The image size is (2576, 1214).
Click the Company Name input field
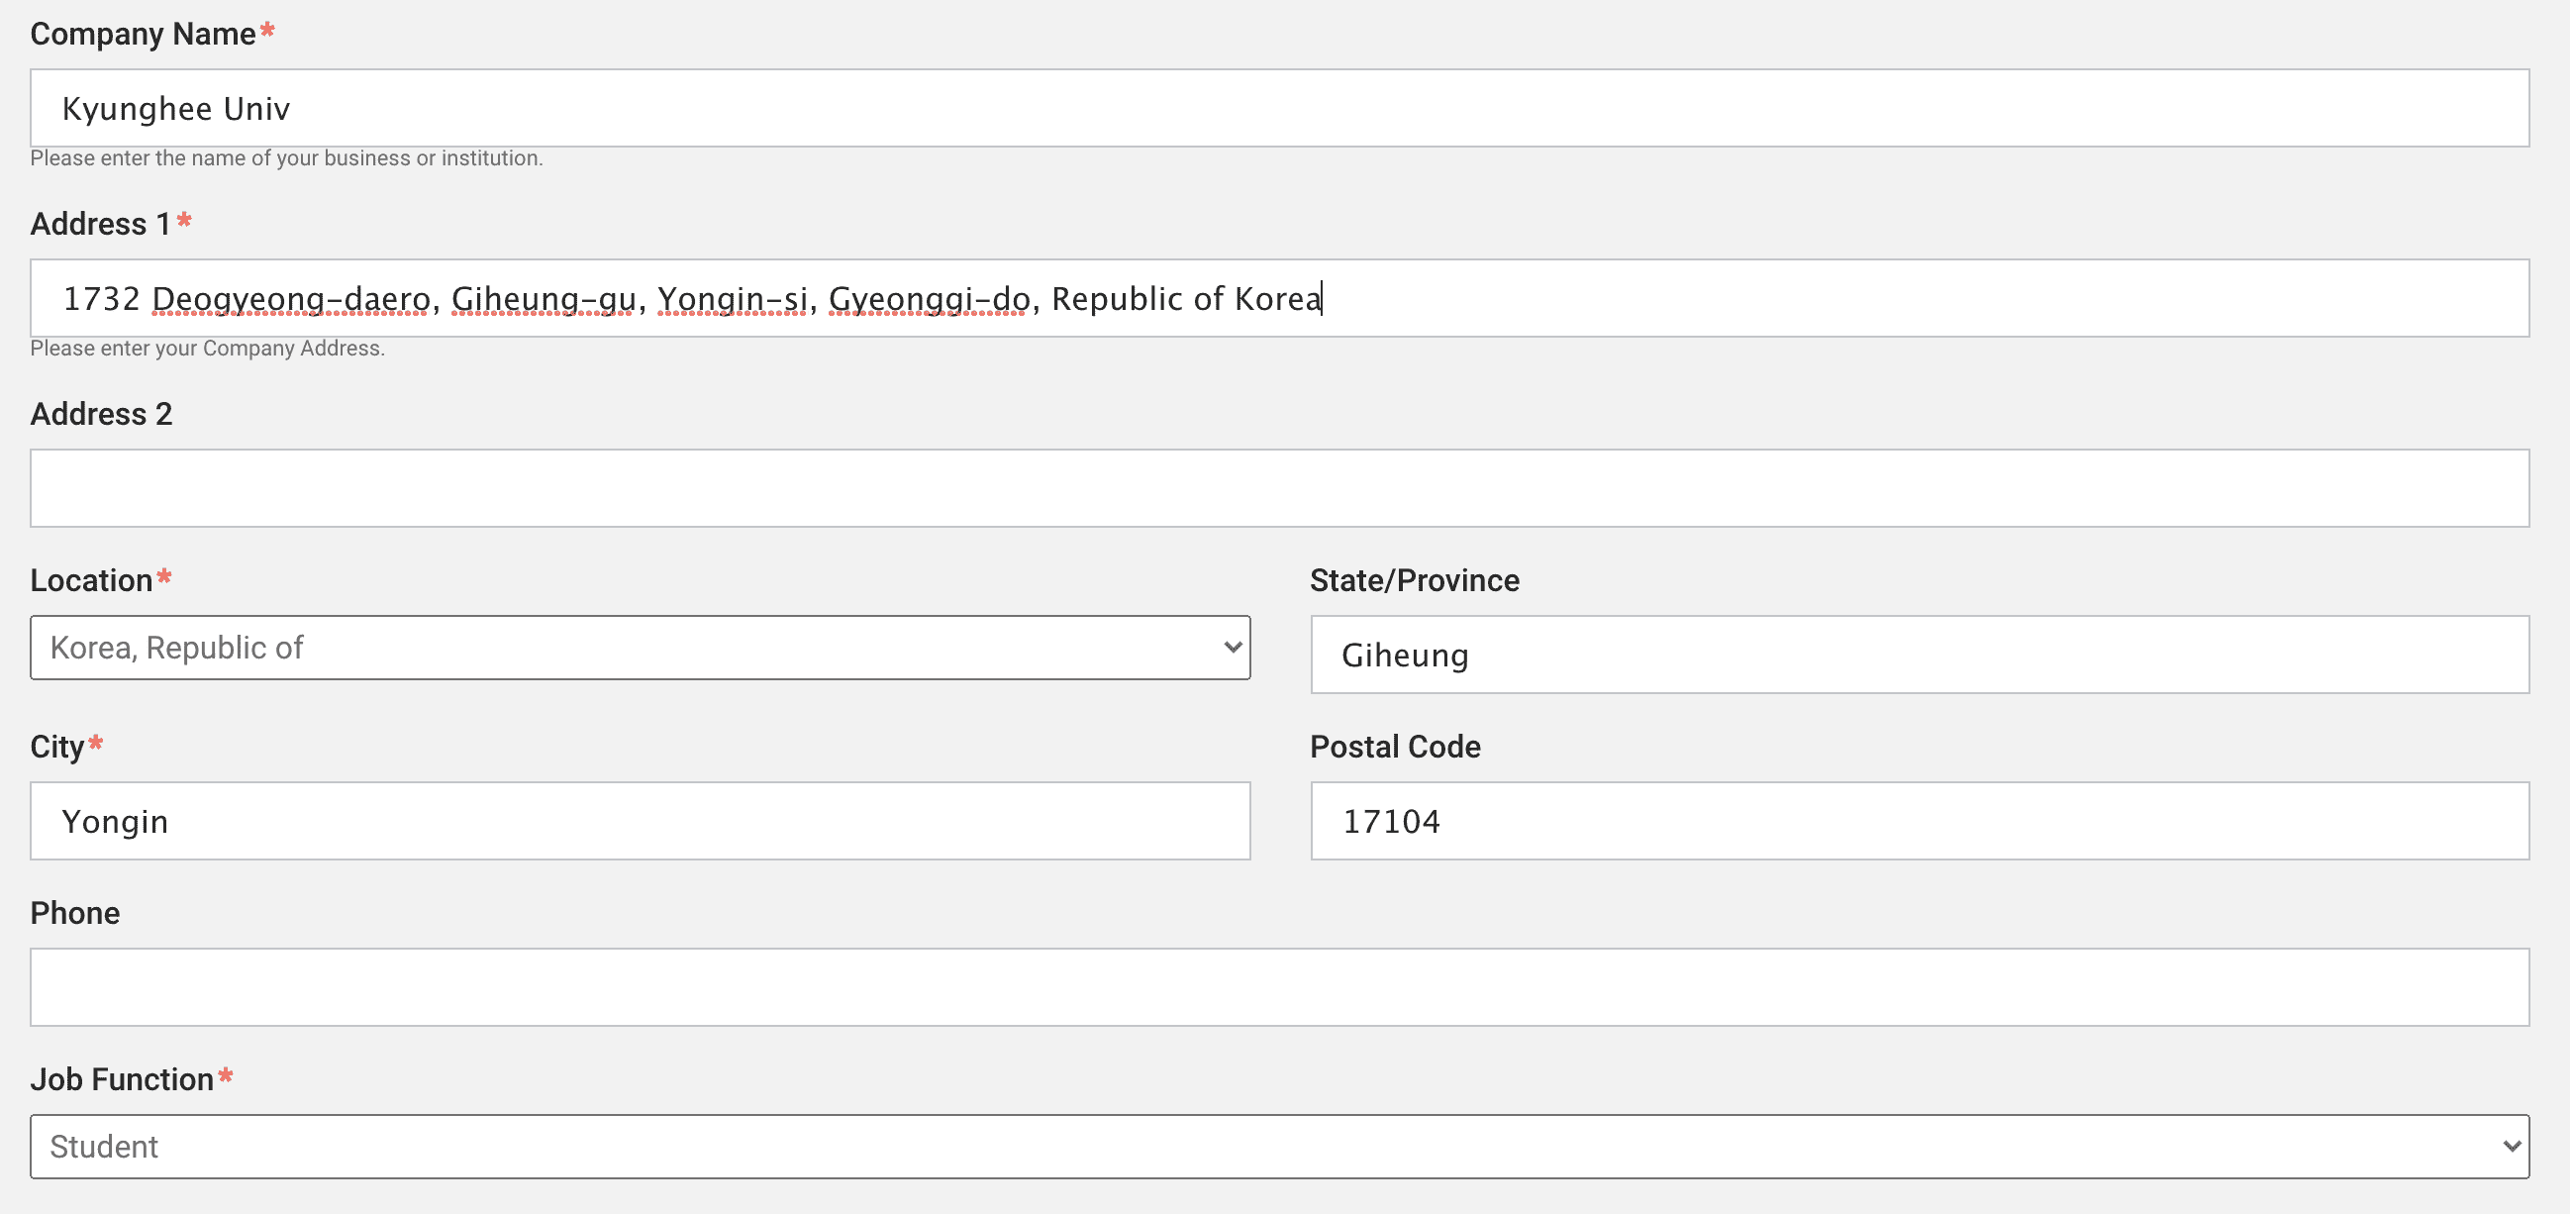1278,108
